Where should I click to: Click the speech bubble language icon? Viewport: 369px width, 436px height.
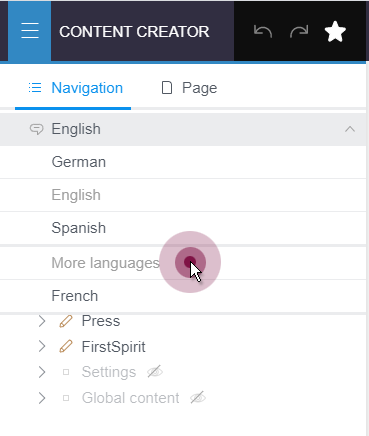click(x=36, y=129)
